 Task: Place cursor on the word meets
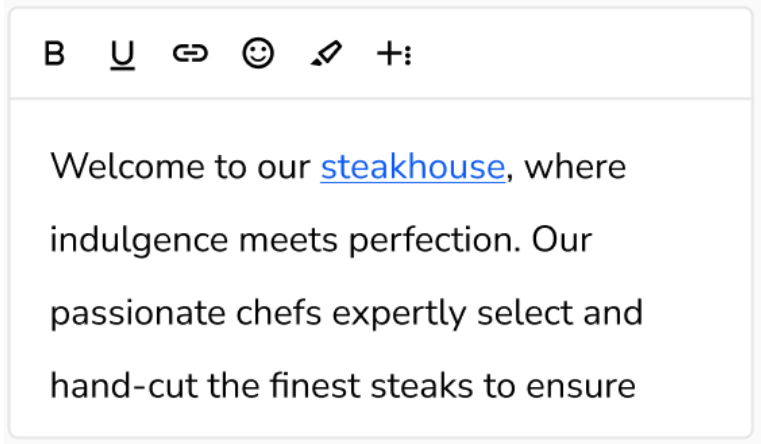coord(285,240)
